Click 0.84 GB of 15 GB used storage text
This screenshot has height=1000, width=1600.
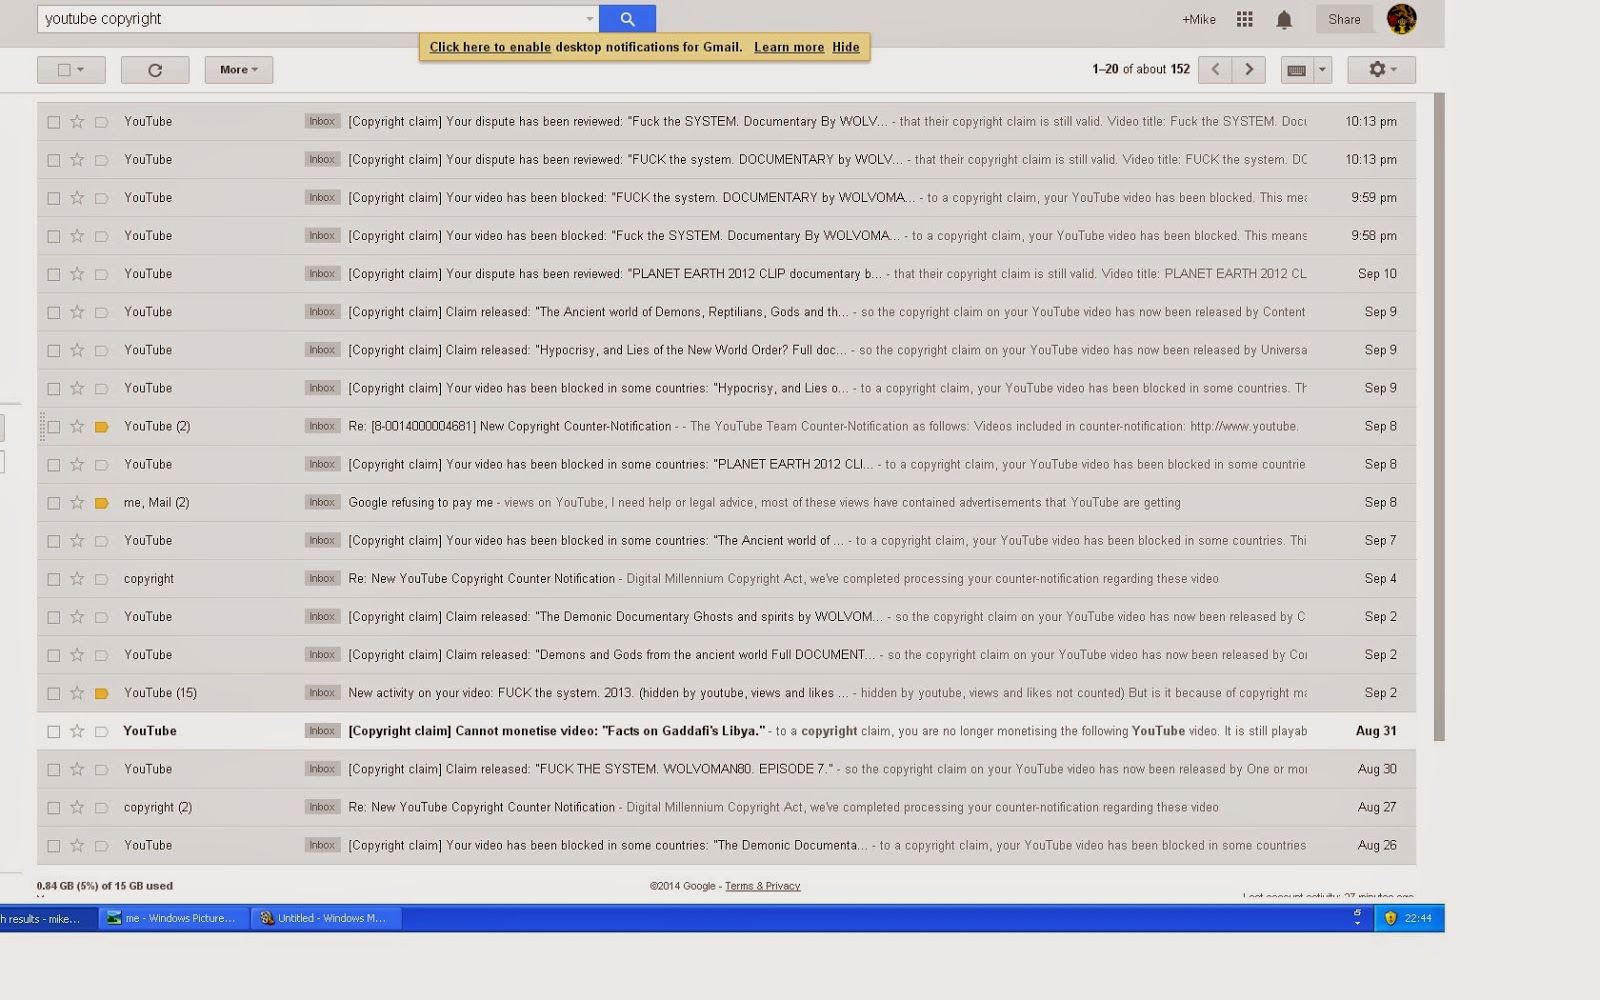pos(105,886)
